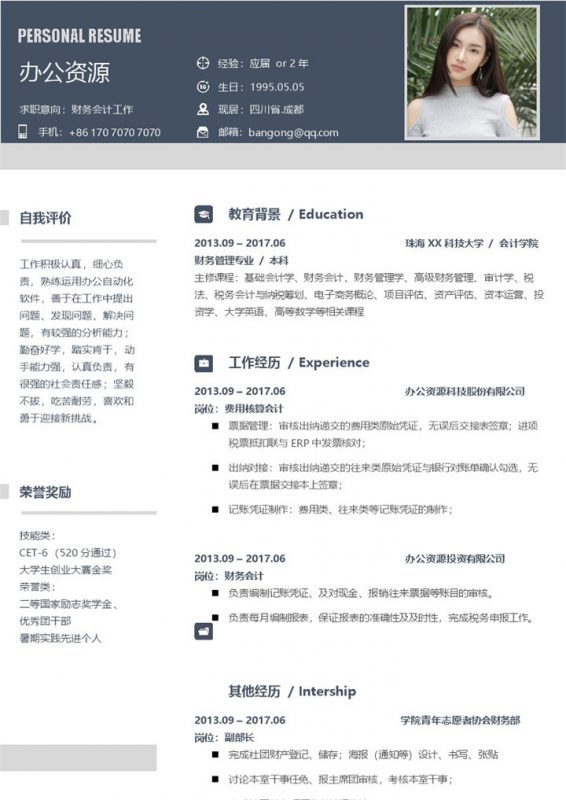This screenshot has height=800, width=566.
Task: Click the school name 珠海 XX 科技大学 / 会计学院
Action: click(x=472, y=243)
